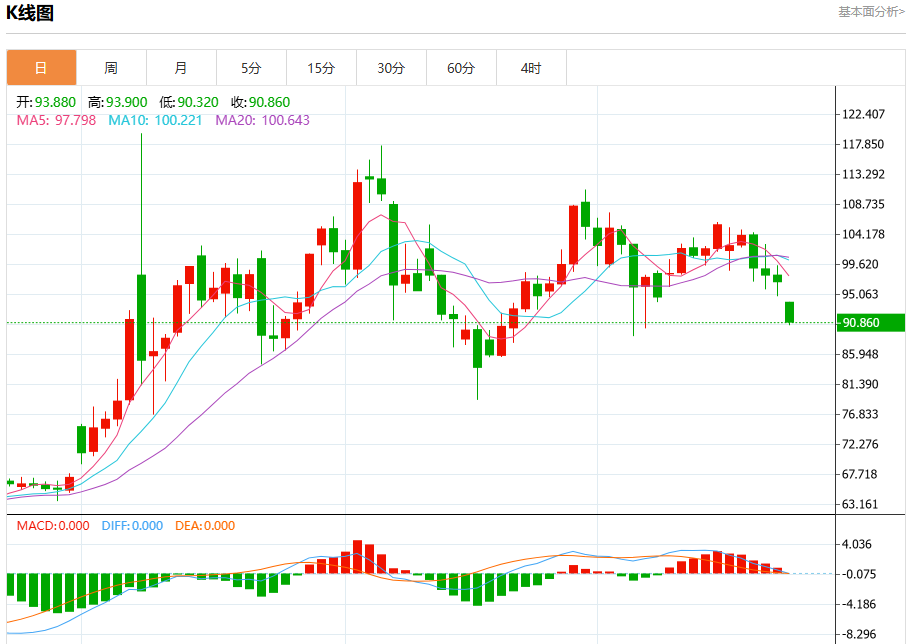Select the 日 daily chart tab
The image size is (910, 644).
click(x=41, y=68)
